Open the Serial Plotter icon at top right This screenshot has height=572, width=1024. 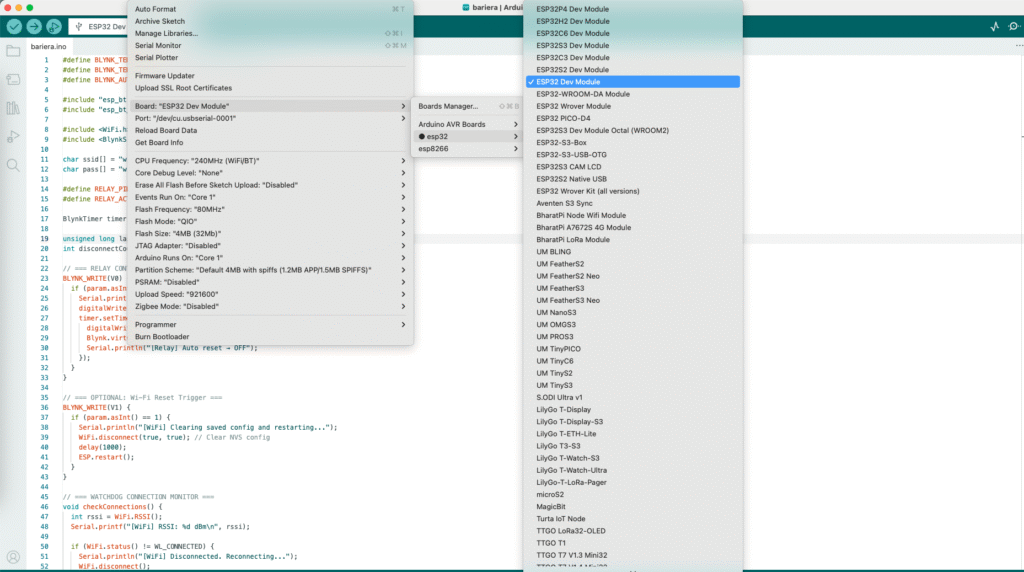click(x=994, y=27)
